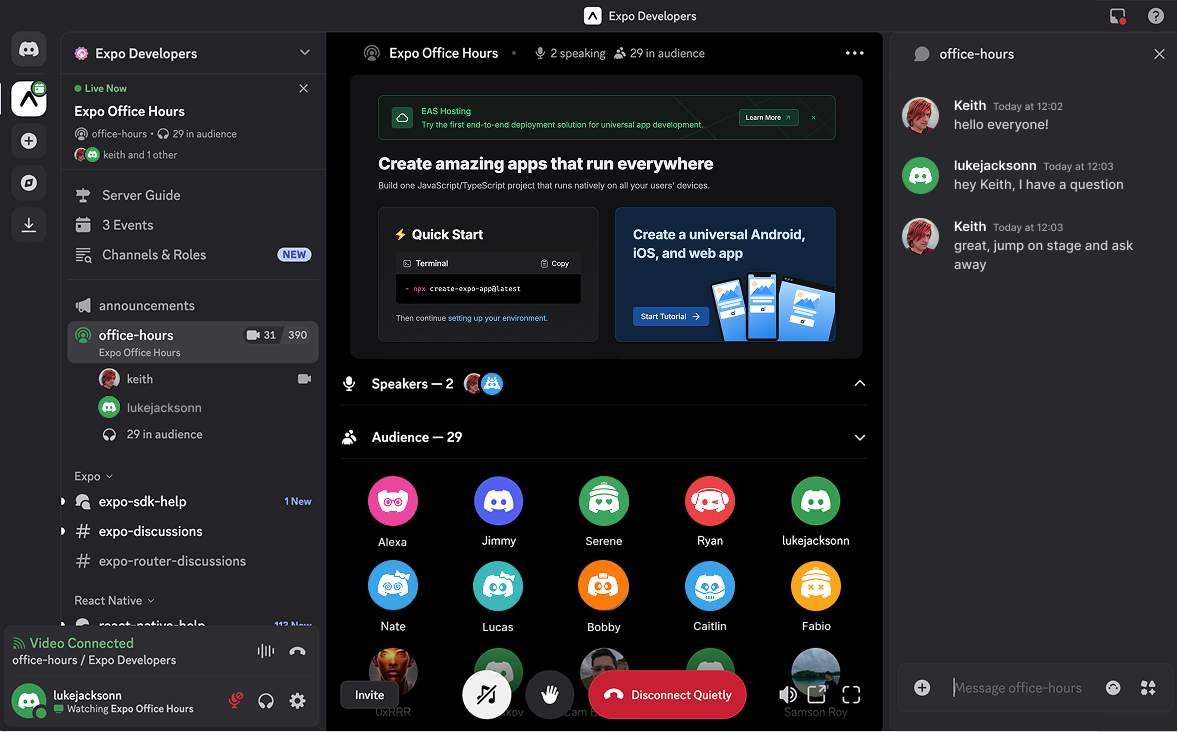The image size is (1178, 732).
Task: Open attachment plus button in chat
Action: (922, 688)
